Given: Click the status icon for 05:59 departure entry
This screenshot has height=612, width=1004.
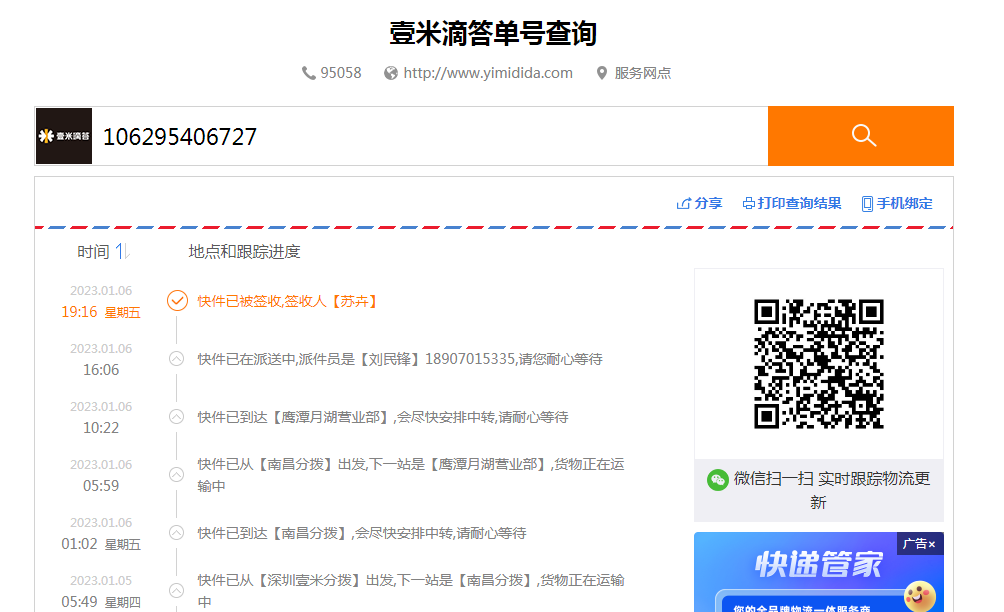Looking at the screenshot, I should coord(177,474).
